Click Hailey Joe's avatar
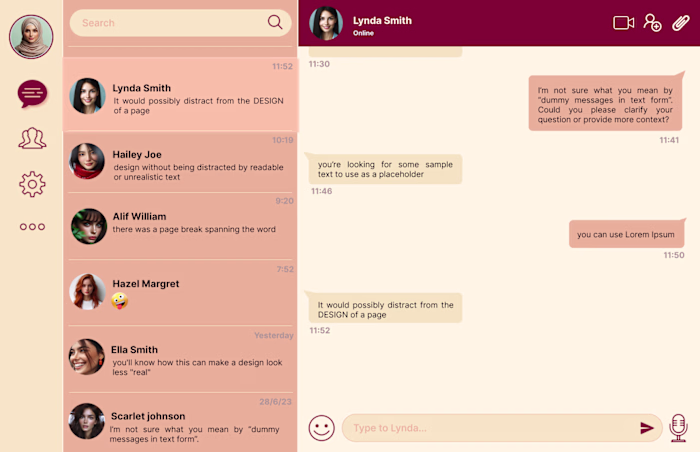 point(87,161)
